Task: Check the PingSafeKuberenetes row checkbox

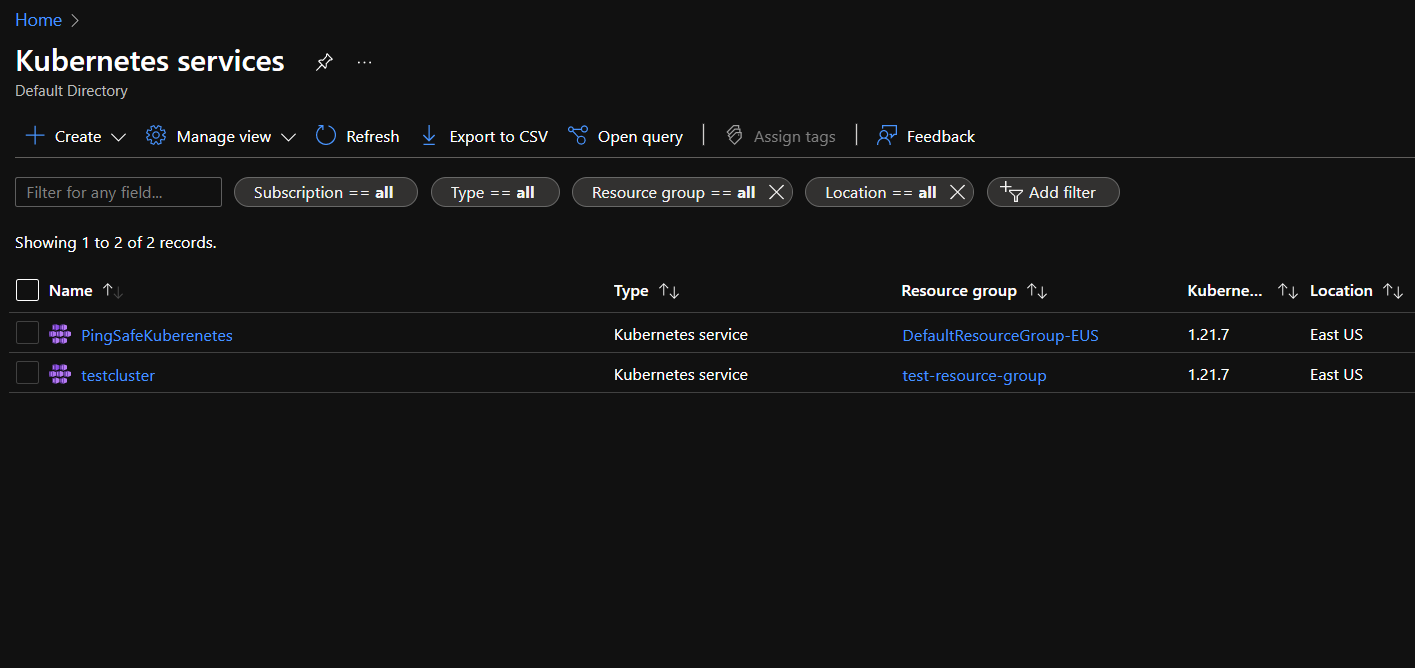Action: (28, 334)
